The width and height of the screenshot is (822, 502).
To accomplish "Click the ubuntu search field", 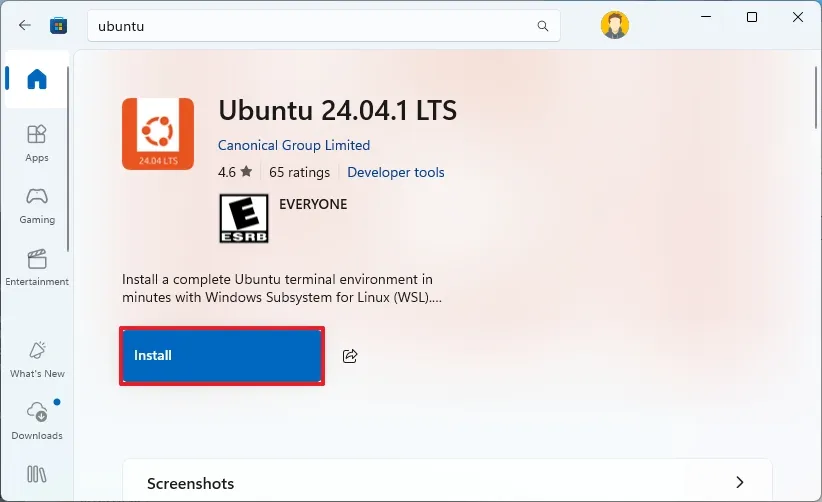I will click(x=324, y=26).
